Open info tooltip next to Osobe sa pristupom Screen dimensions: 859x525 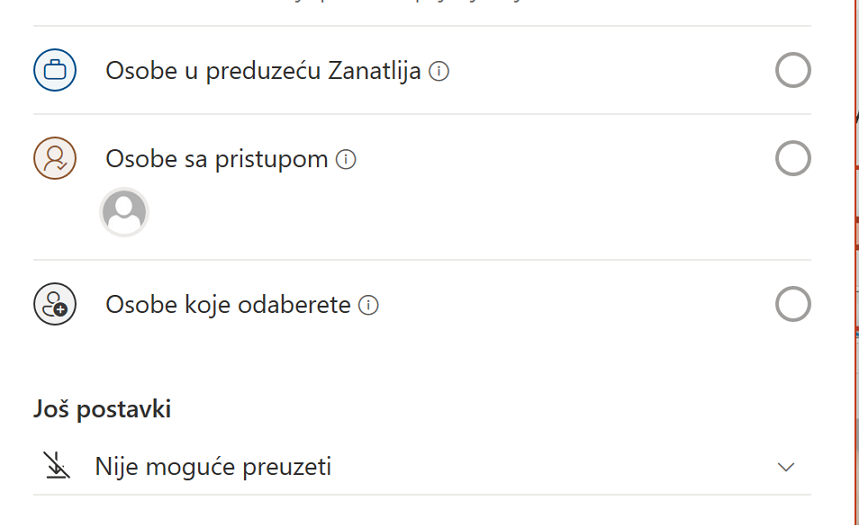[x=346, y=159]
